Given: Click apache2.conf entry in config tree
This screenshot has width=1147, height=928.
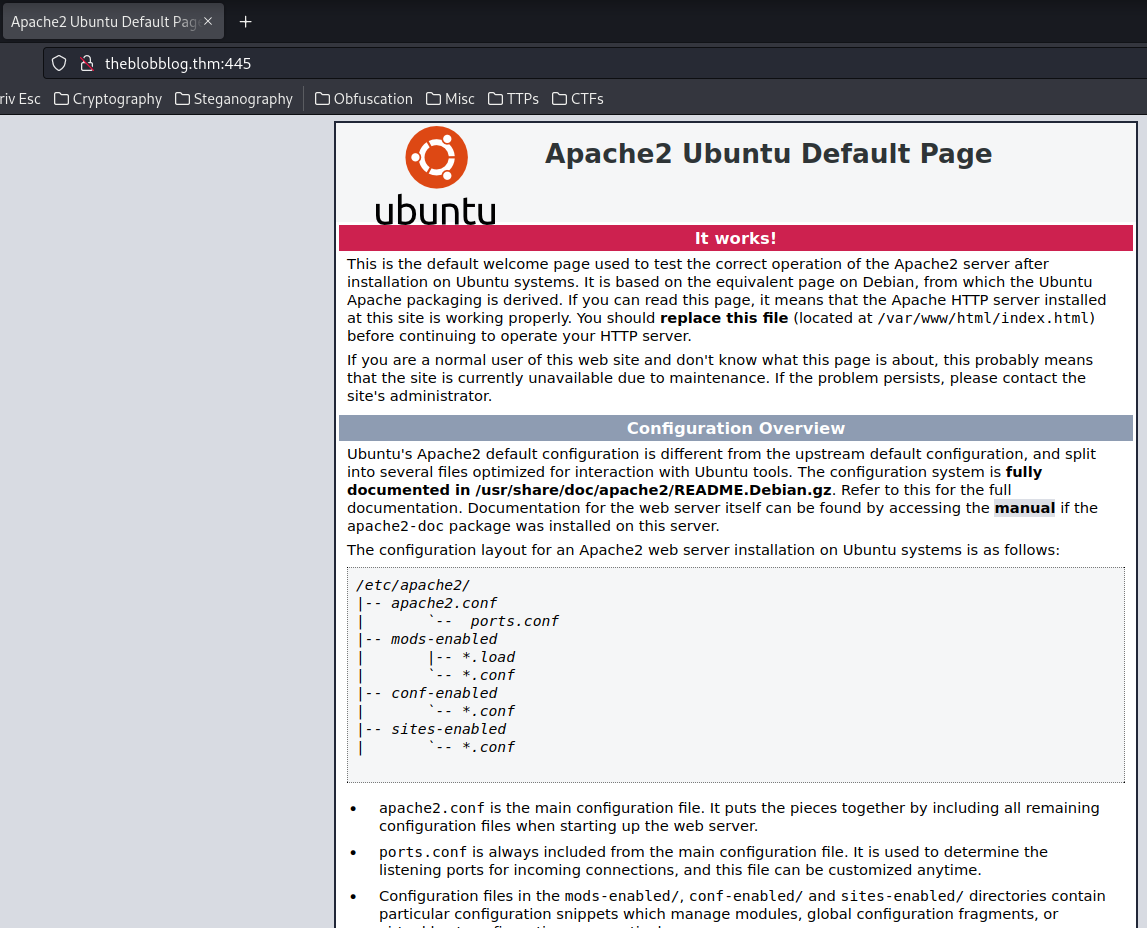Looking at the screenshot, I should [444, 603].
